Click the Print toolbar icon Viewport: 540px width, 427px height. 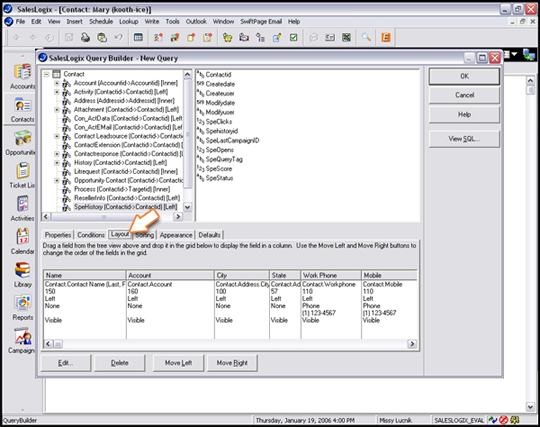pyautogui.click(x=85, y=37)
